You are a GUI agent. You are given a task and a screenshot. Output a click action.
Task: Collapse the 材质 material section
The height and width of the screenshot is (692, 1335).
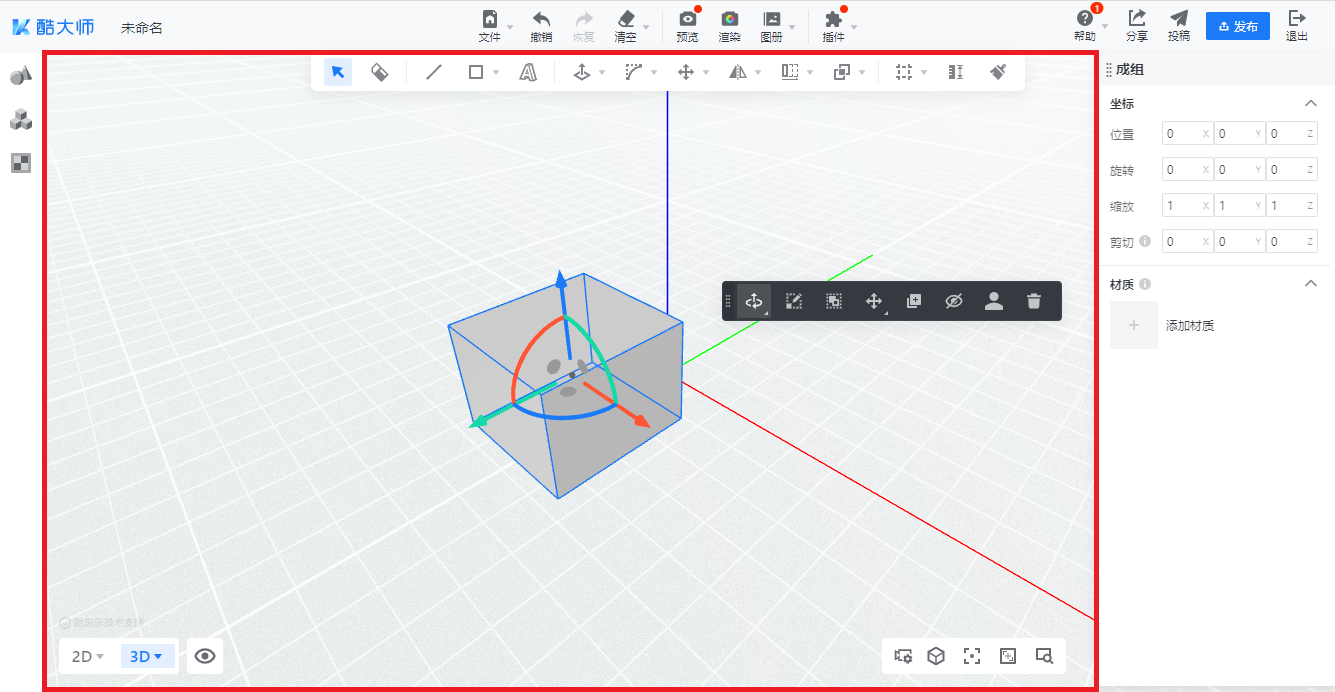click(1311, 284)
